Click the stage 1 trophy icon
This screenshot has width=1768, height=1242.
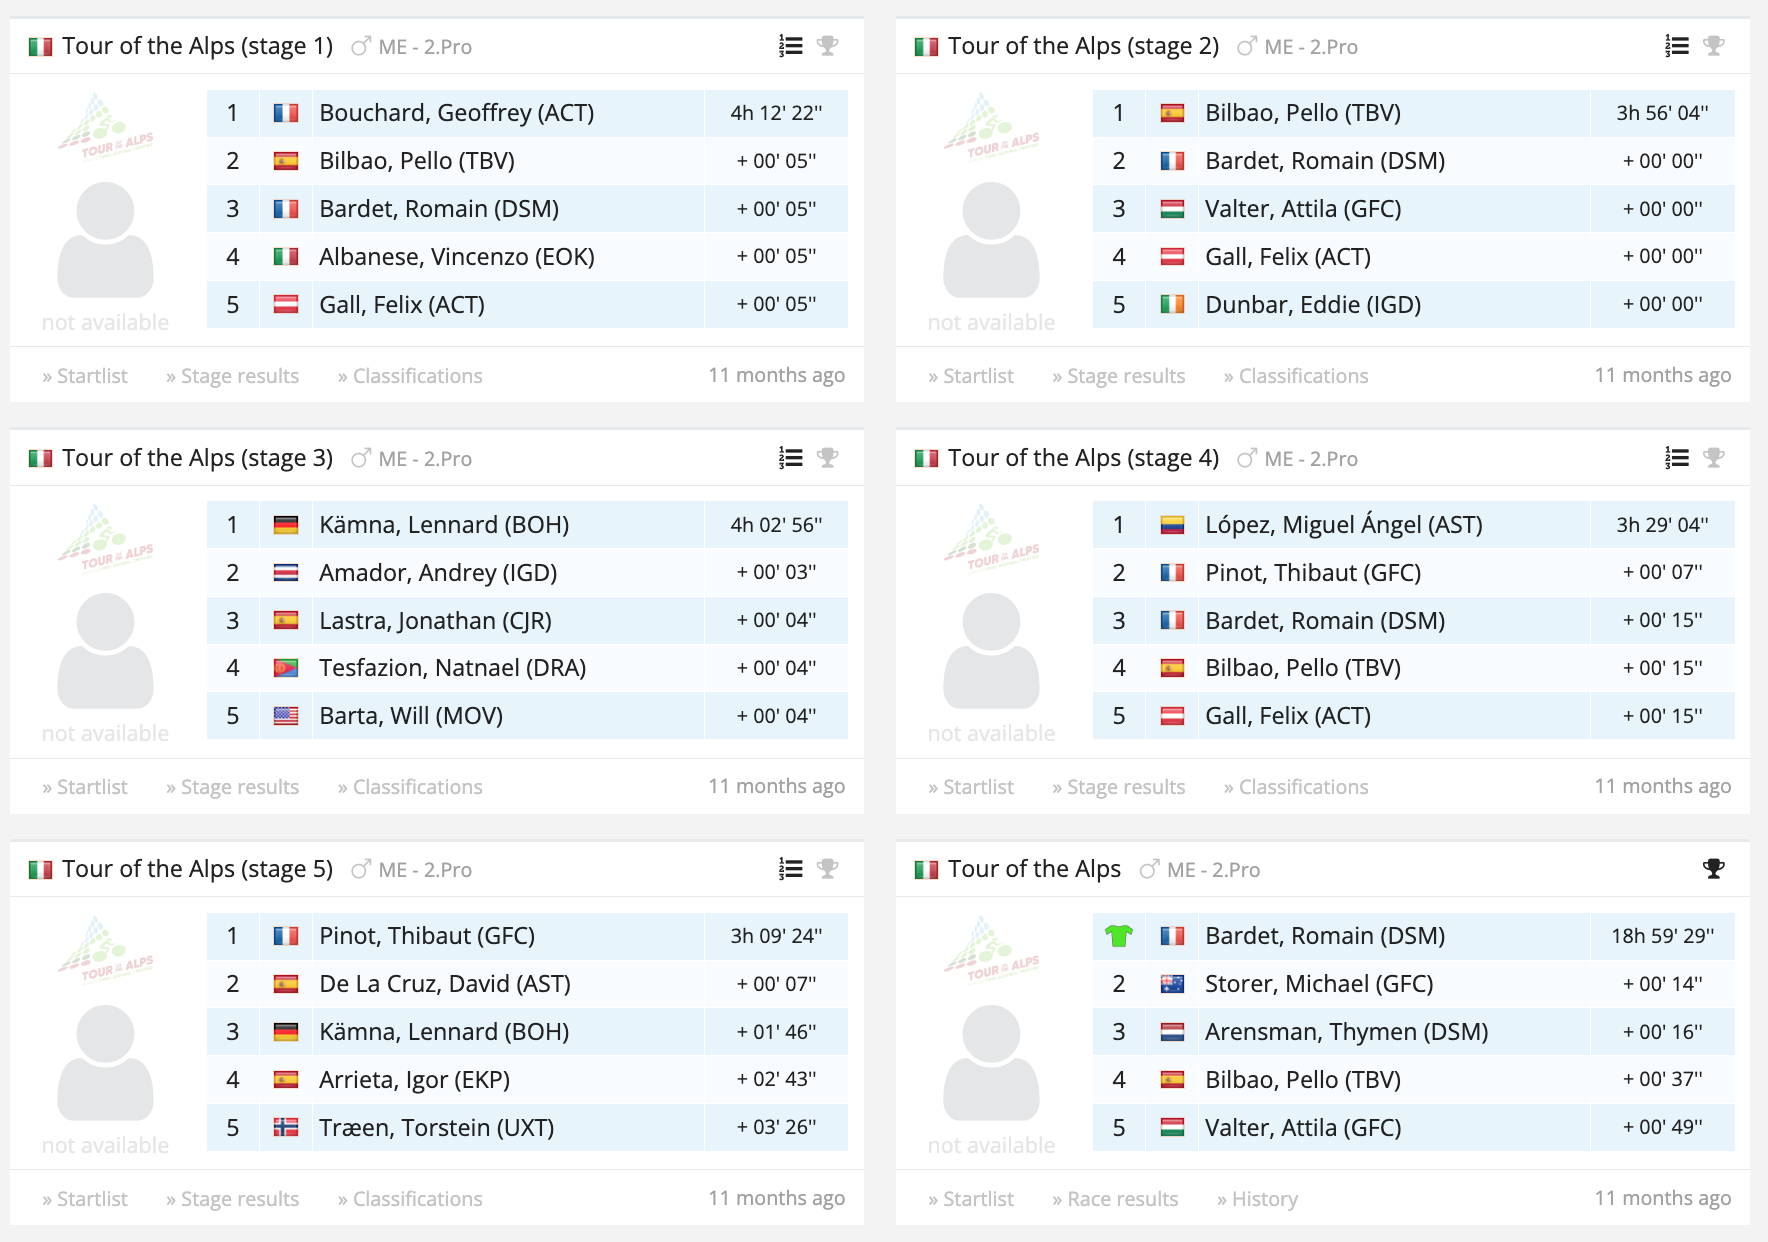(x=827, y=46)
